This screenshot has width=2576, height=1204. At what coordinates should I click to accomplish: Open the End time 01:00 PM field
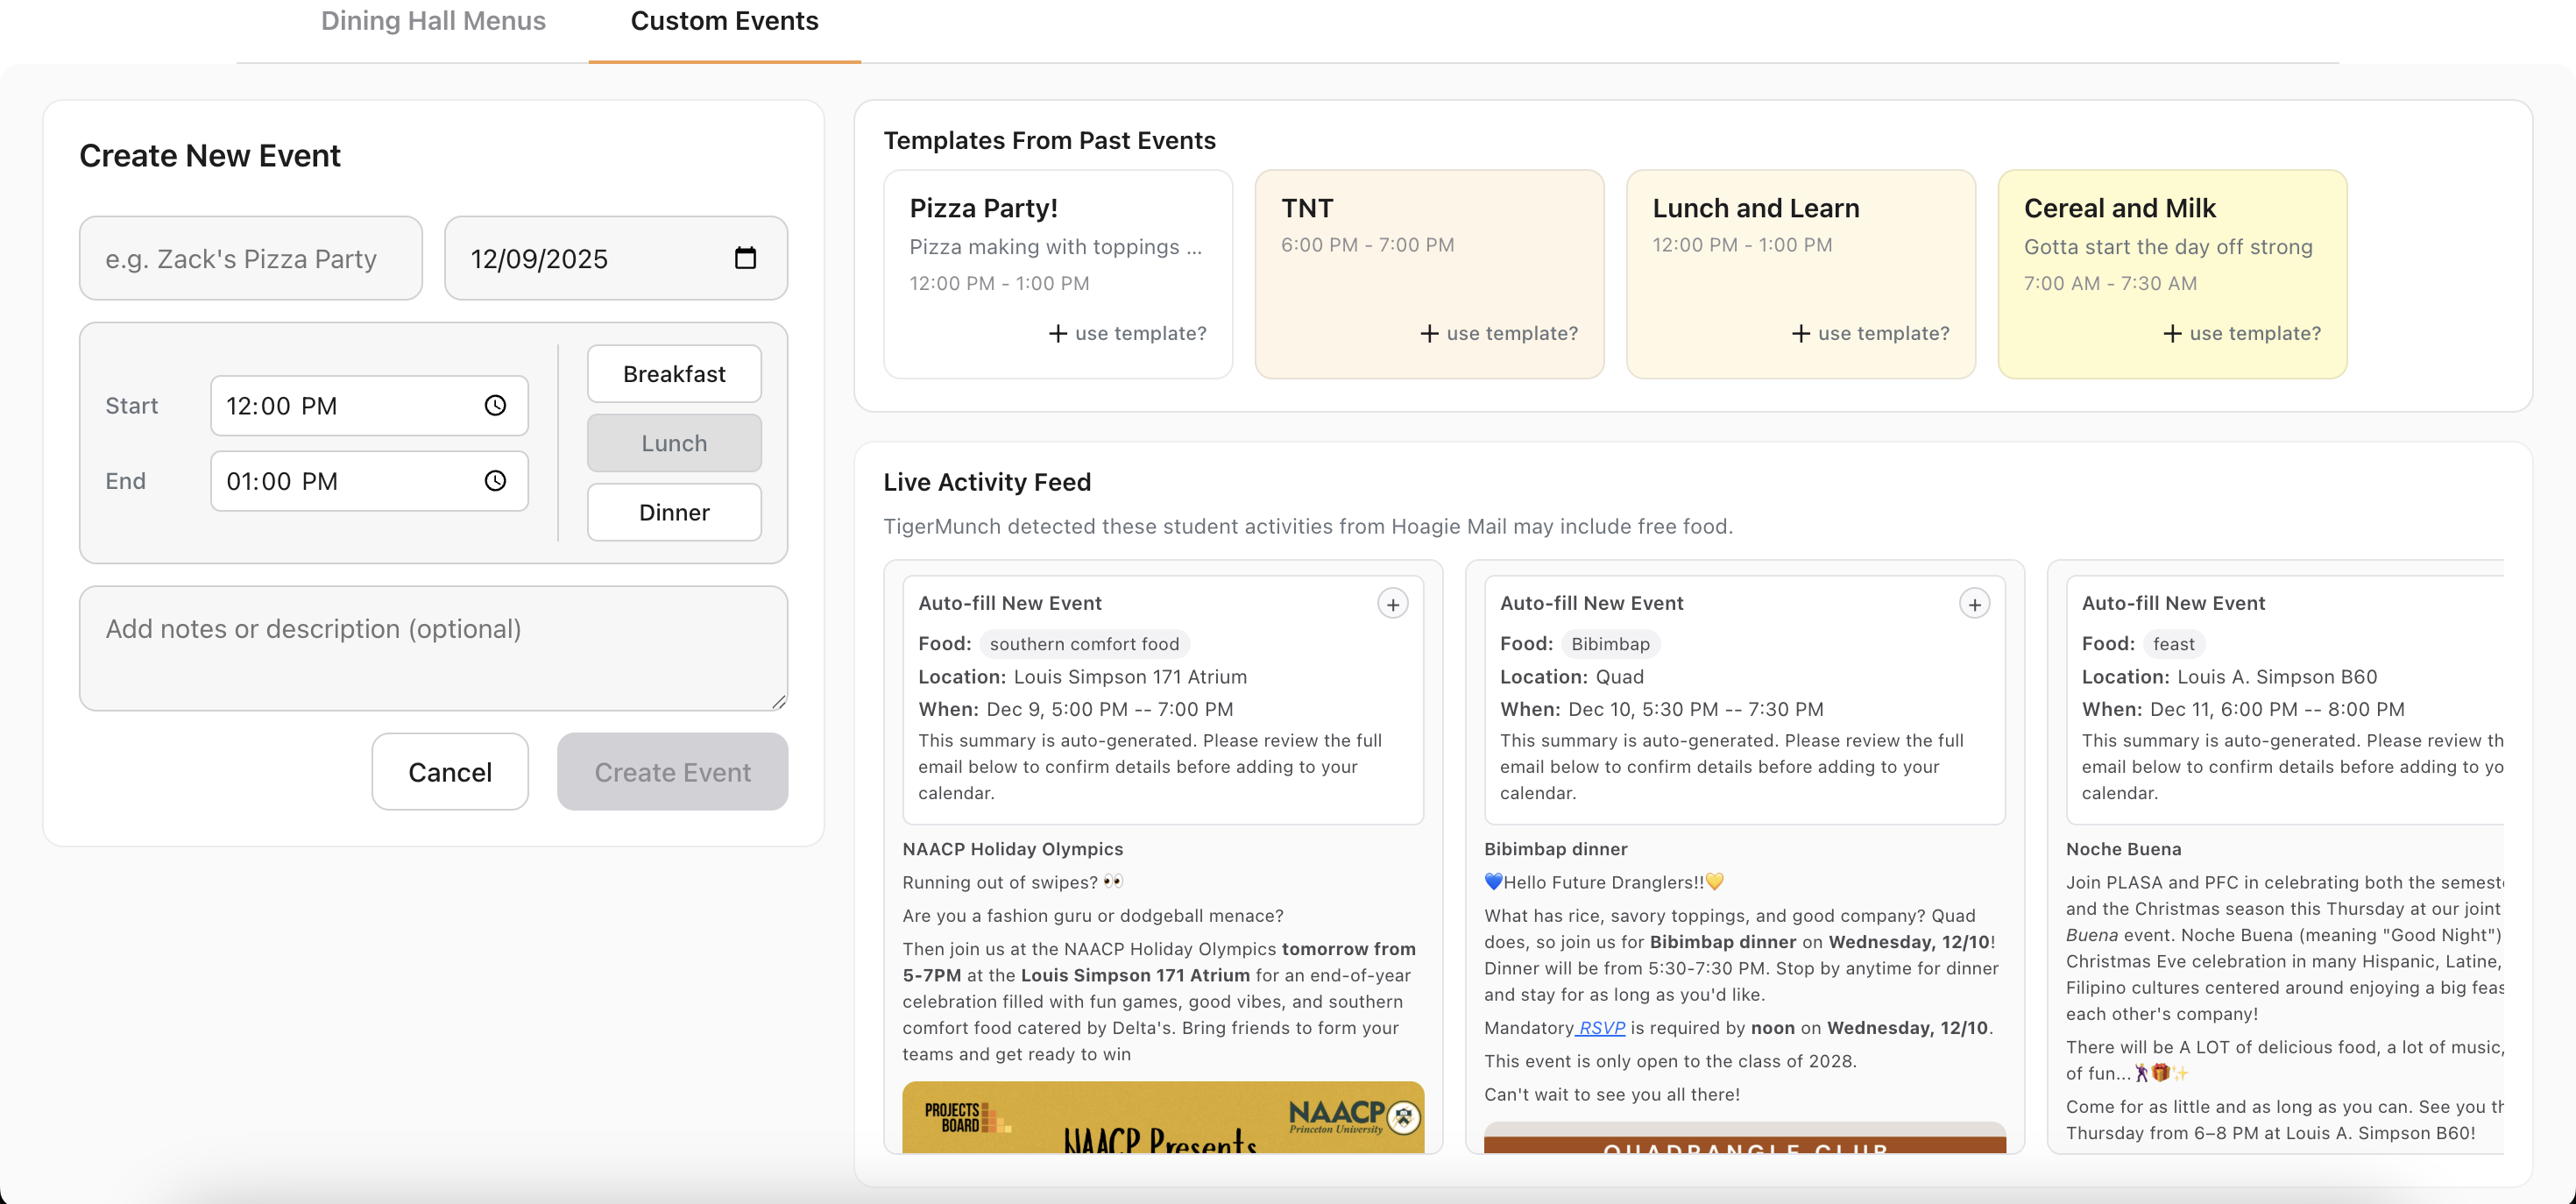(340, 481)
